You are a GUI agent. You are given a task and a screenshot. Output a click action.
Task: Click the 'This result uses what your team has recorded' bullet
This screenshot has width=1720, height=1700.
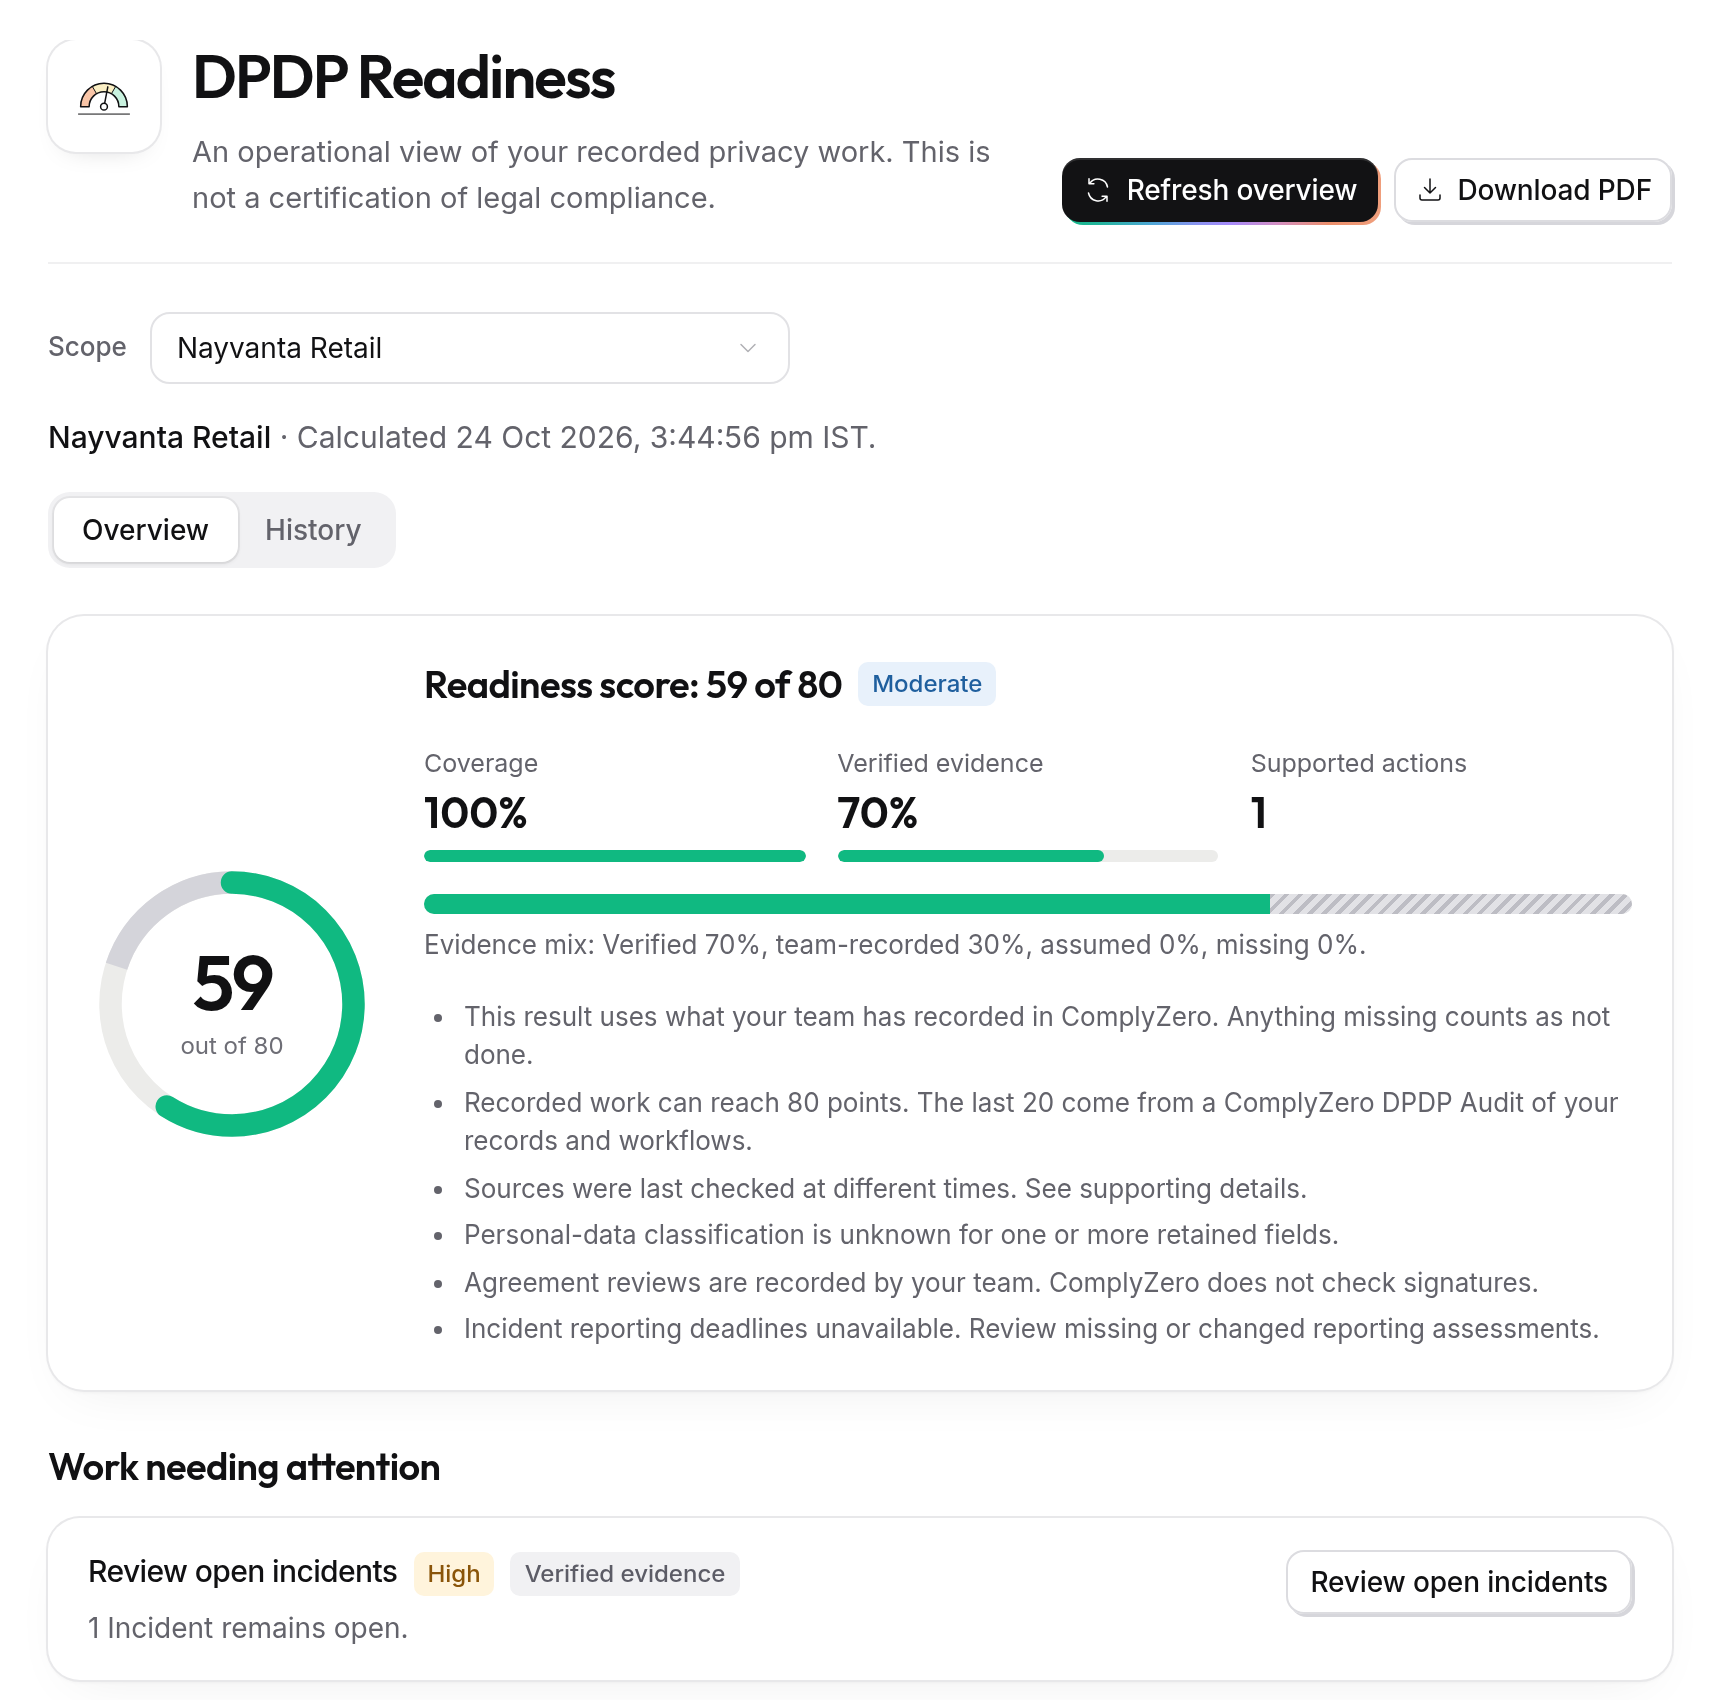(1037, 1035)
